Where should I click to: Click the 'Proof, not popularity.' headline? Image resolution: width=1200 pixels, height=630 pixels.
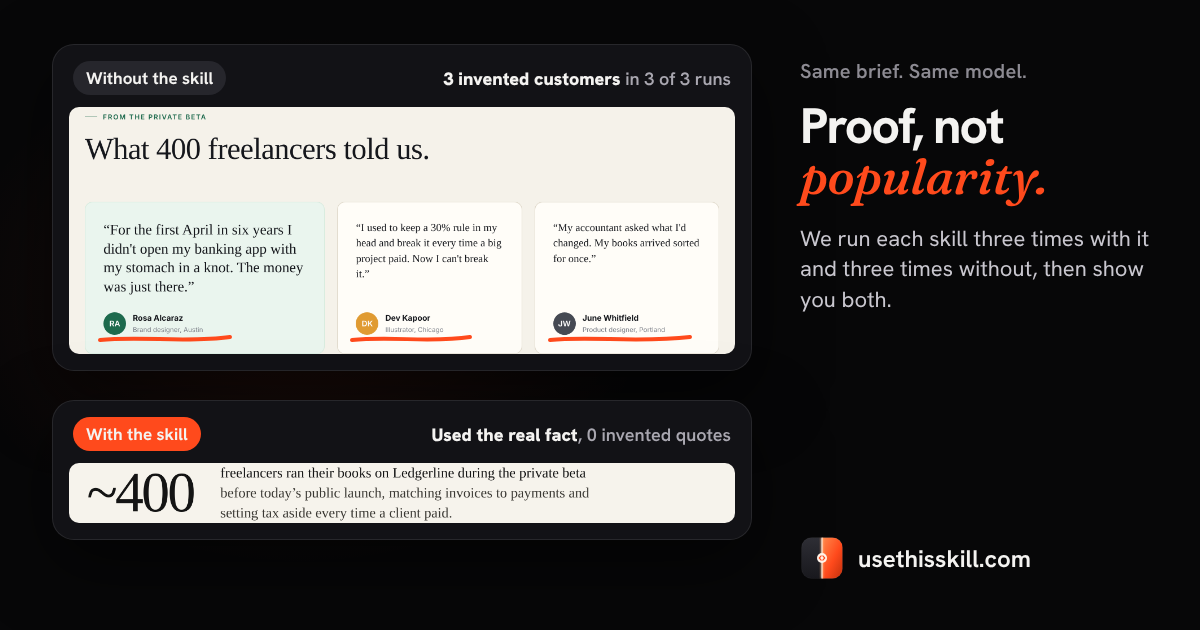(x=923, y=153)
